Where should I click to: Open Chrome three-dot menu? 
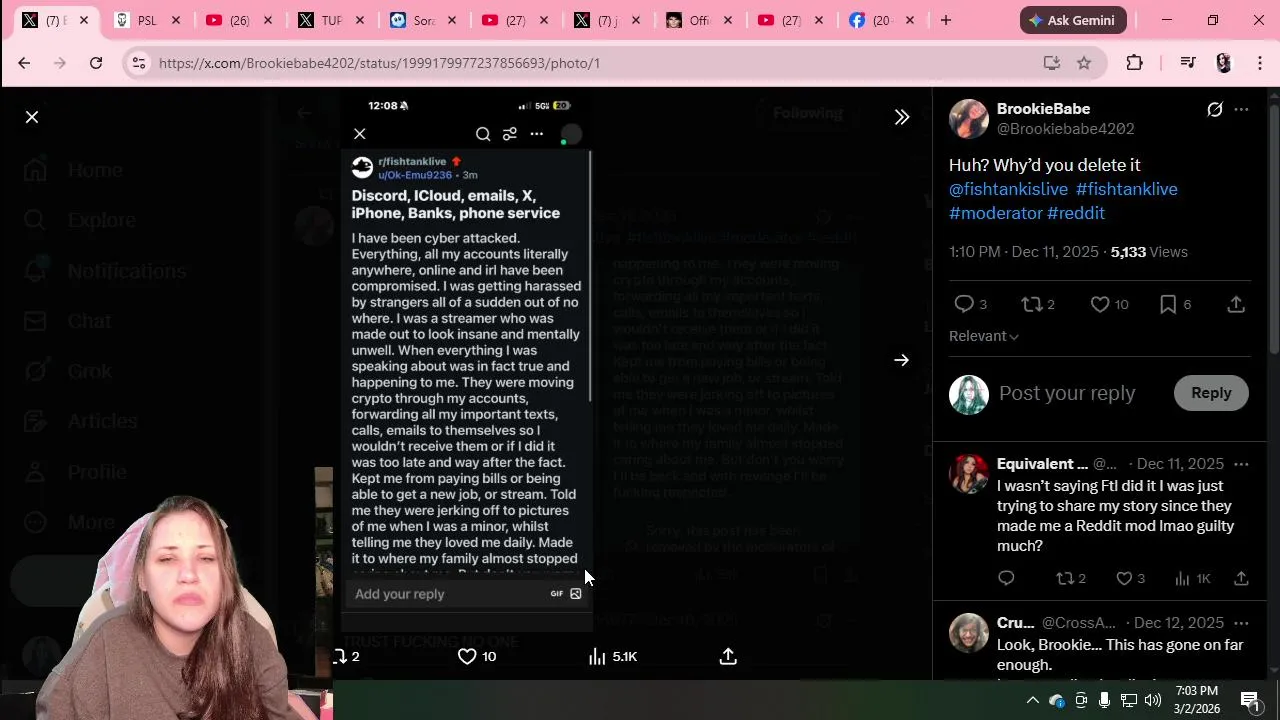(x=1260, y=63)
